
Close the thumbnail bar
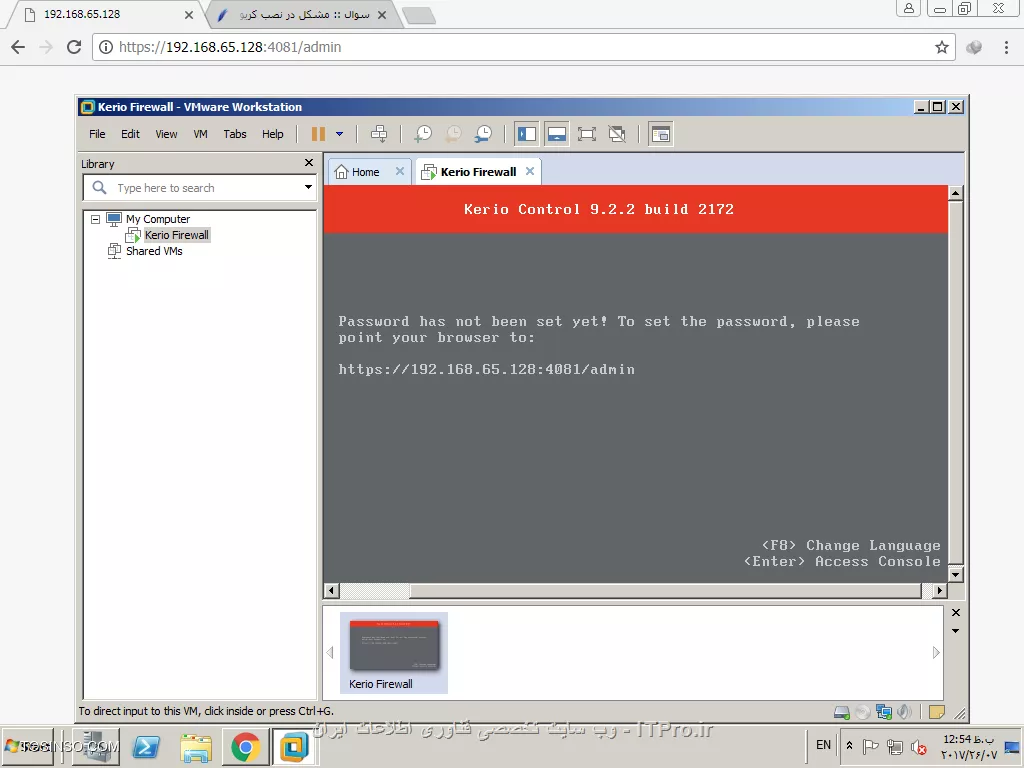tap(956, 613)
